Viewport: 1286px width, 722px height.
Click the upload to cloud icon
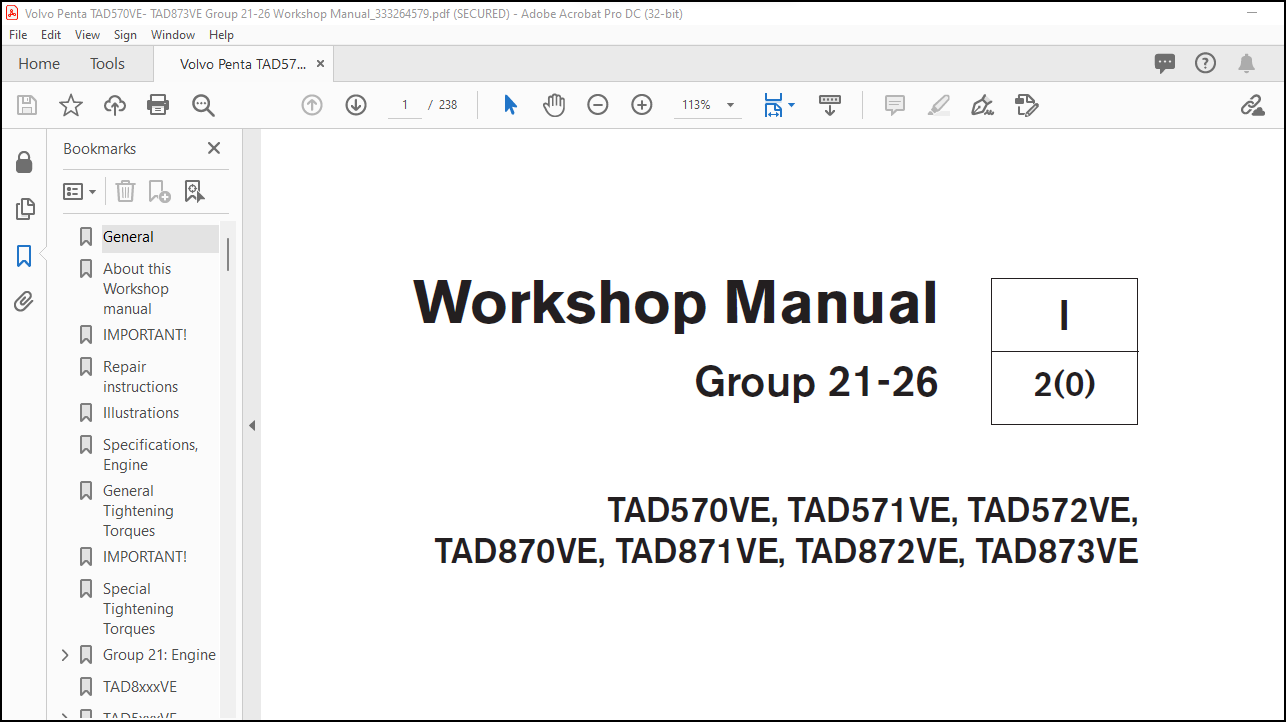coord(115,105)
